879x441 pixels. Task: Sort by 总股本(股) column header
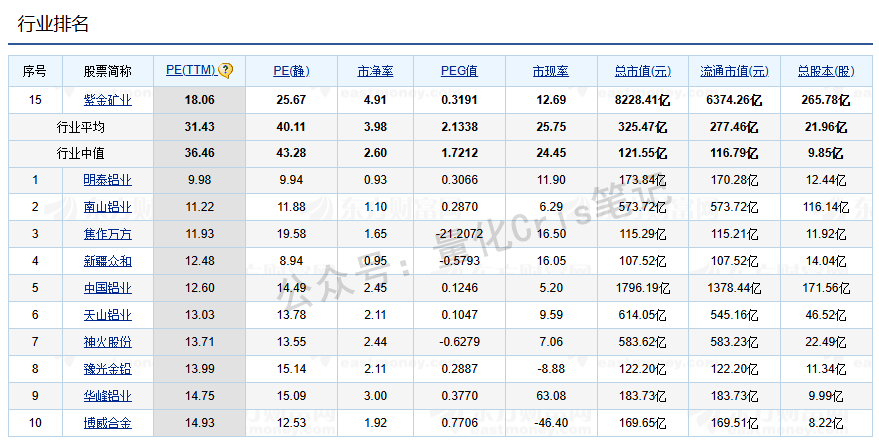[826, 71]
